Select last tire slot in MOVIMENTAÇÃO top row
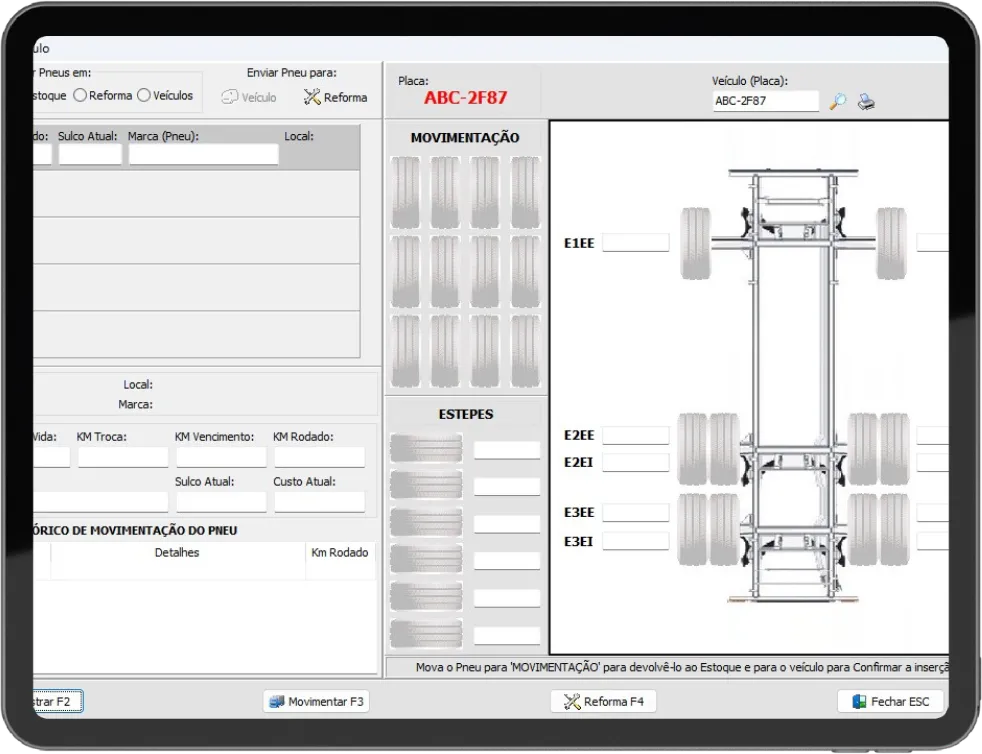This screenshot has width=982, height=754. (525, 192)
